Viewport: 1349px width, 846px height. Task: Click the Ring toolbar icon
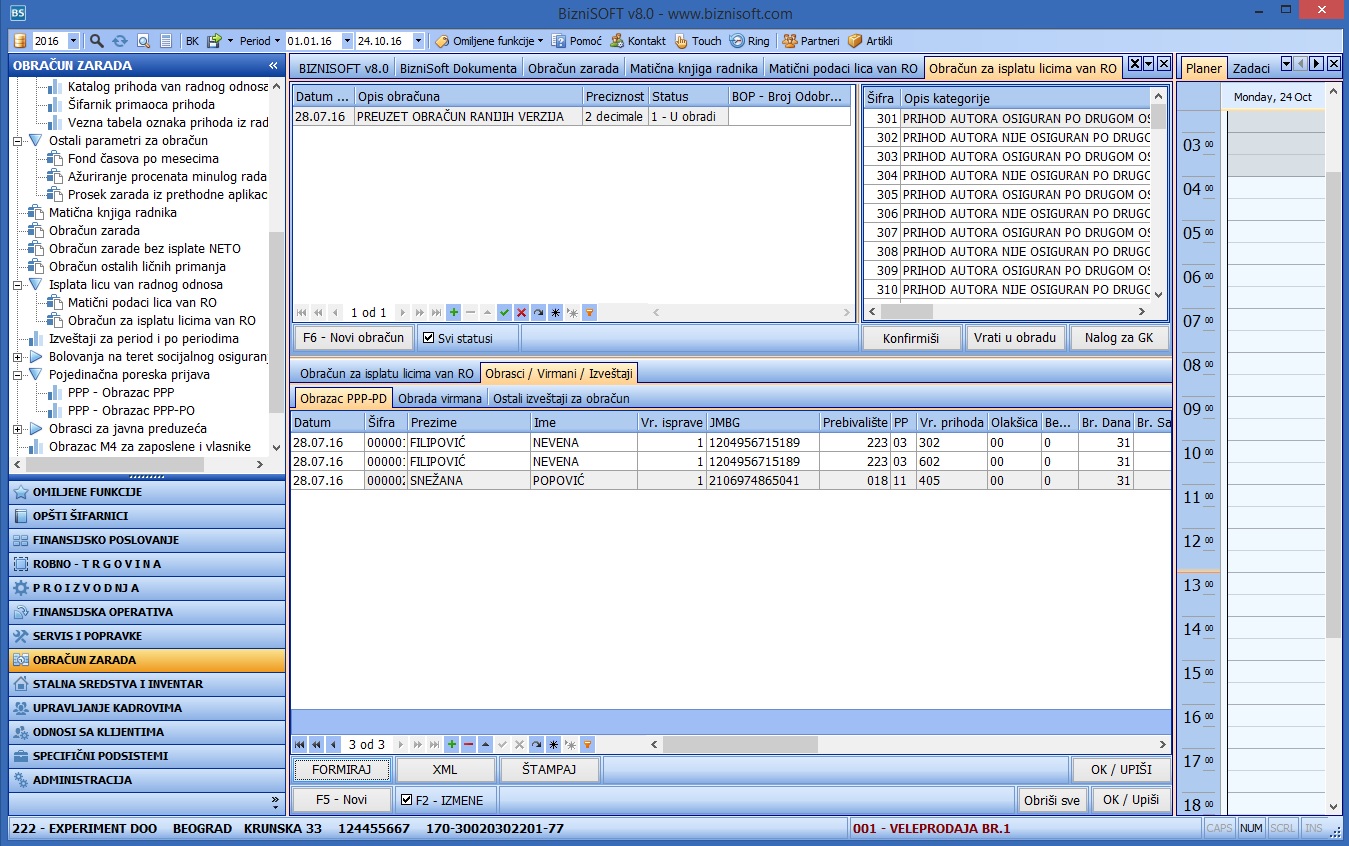(750, 41)
